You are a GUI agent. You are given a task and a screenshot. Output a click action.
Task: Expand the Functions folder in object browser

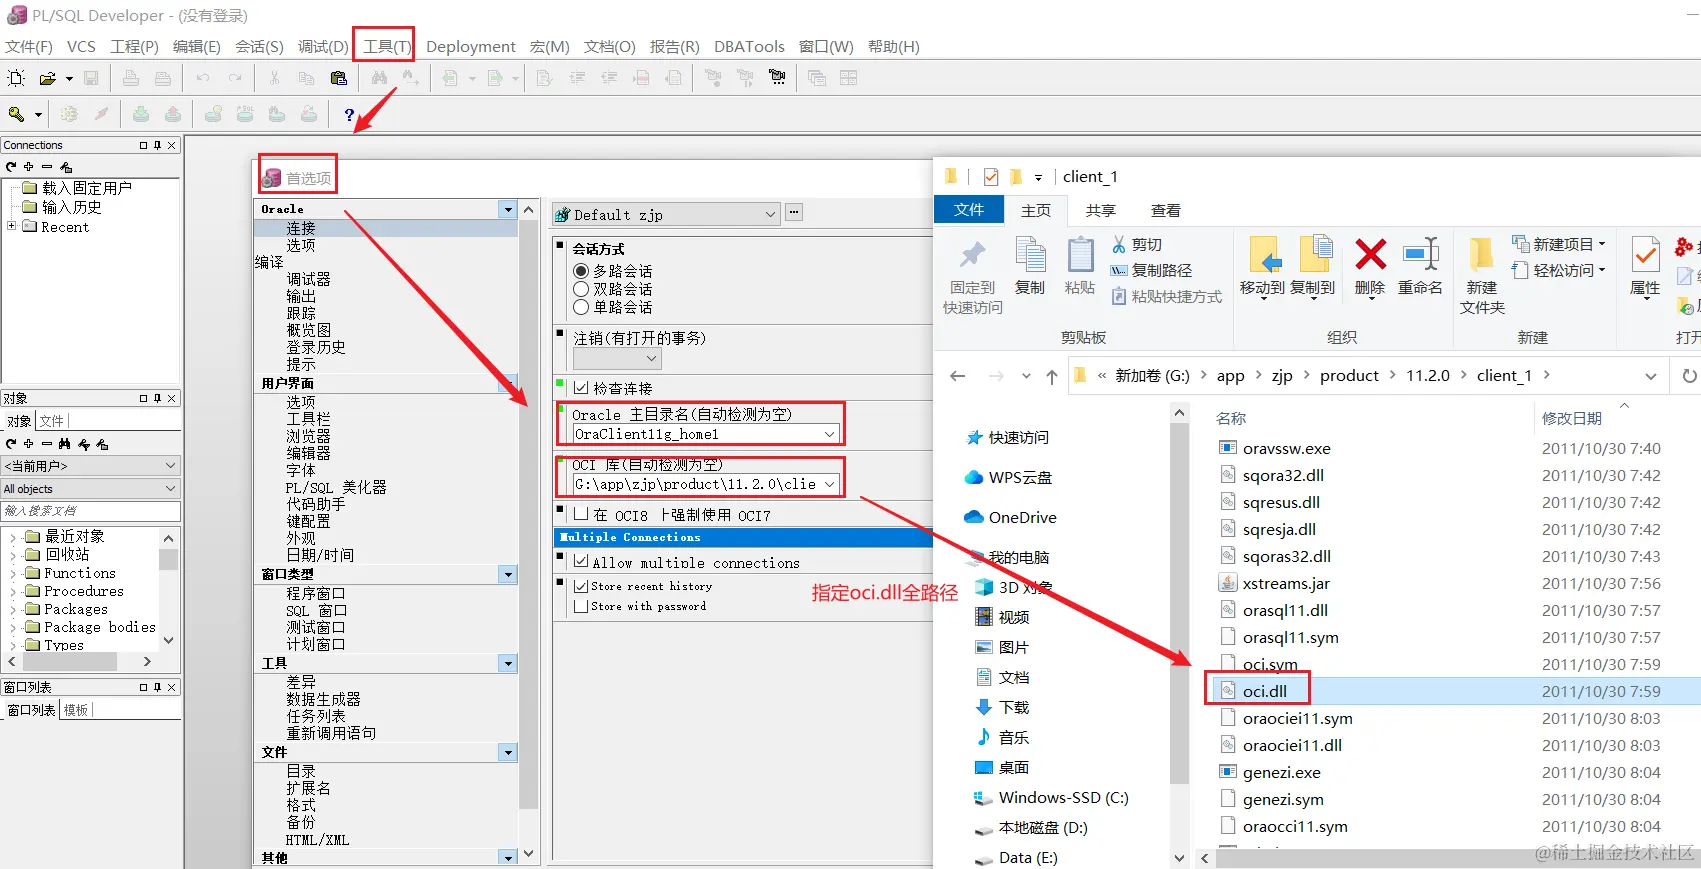[x=12, y=574]
